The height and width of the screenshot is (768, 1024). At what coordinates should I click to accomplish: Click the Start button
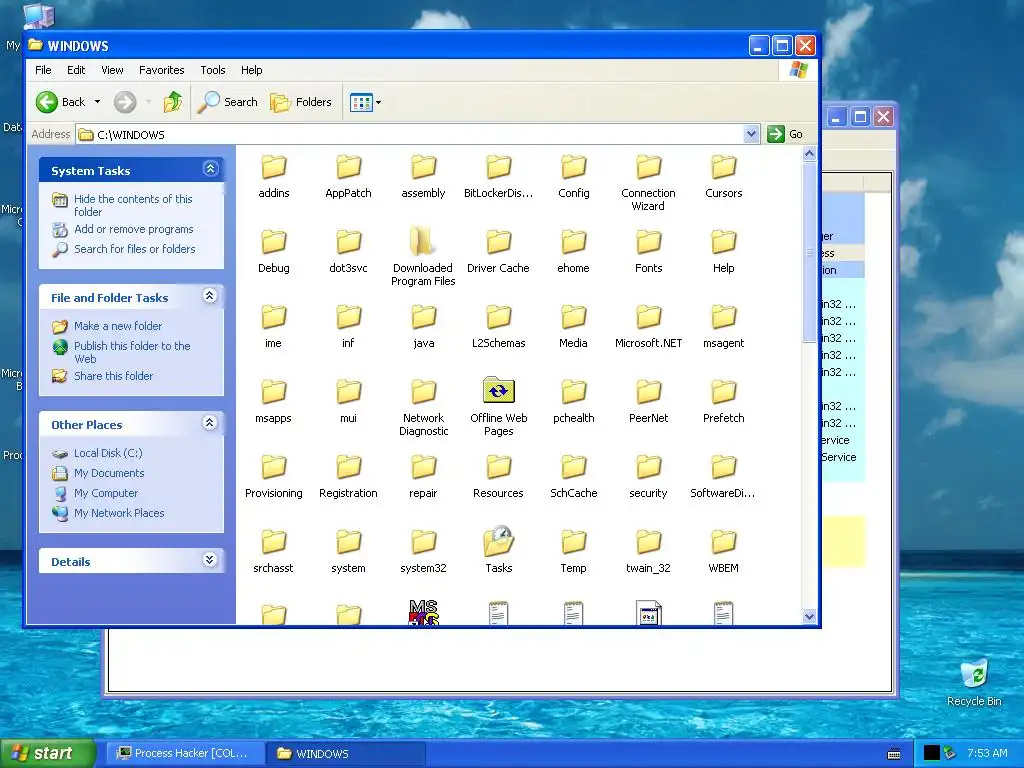(48, 753)
